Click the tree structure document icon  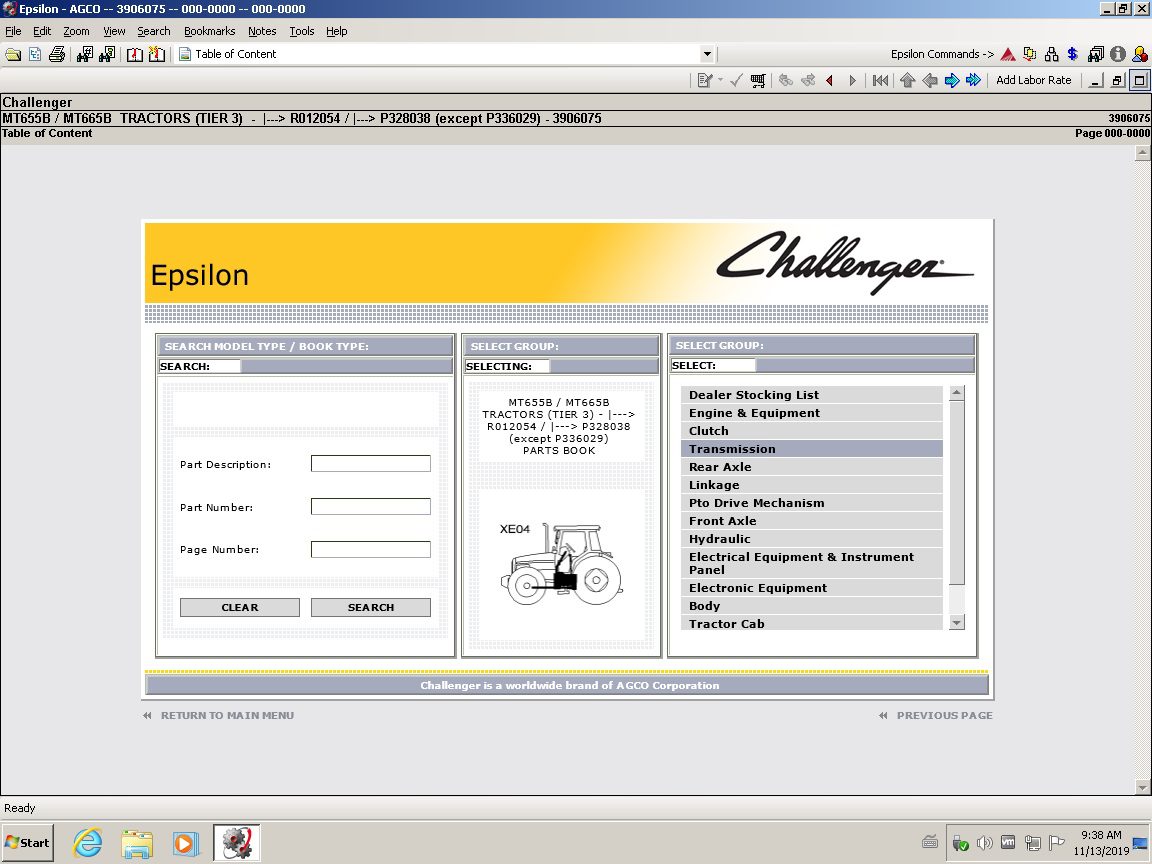click(35, 54)
